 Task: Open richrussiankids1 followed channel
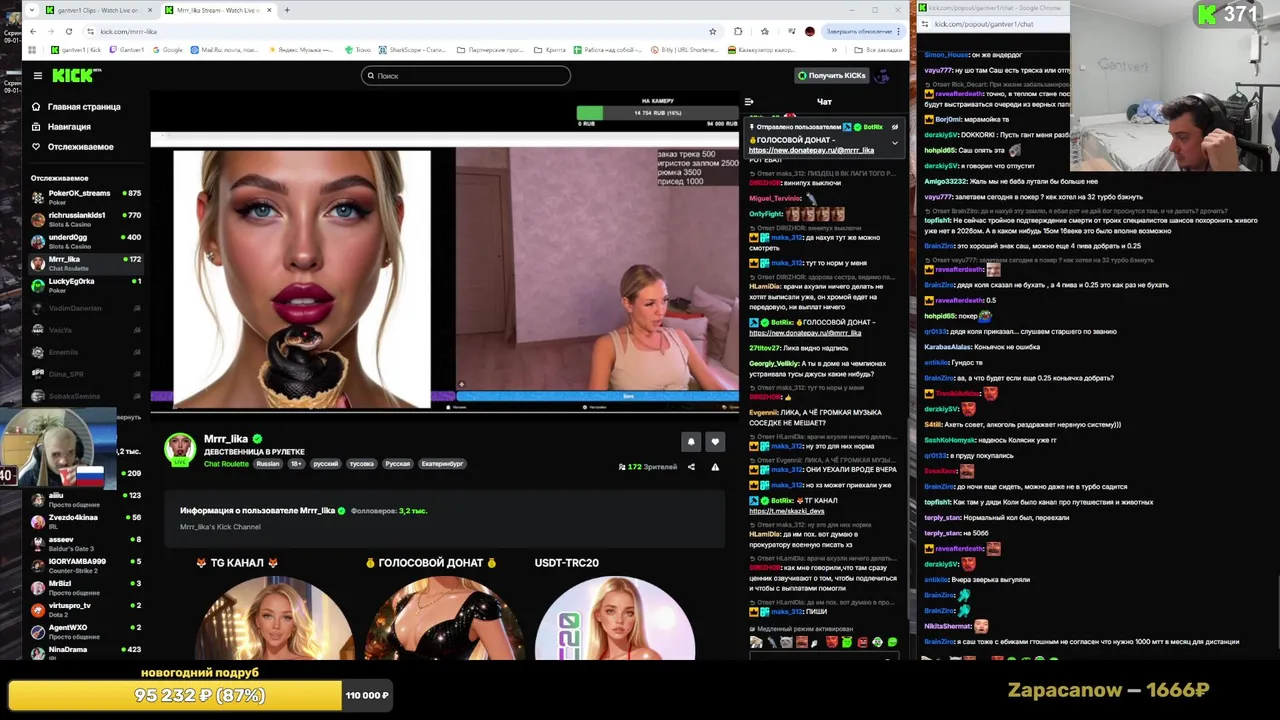pos(86,219)
